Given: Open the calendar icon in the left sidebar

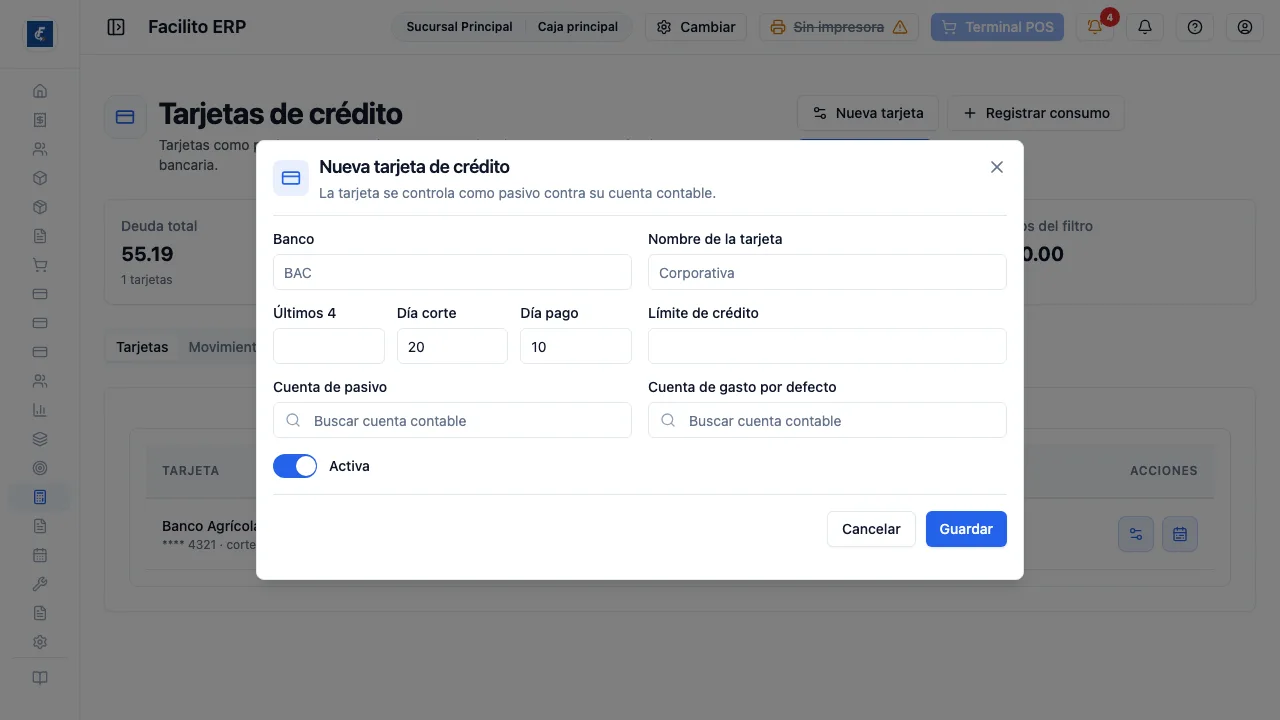Looking at the screenshot, I should pos(40,555).
